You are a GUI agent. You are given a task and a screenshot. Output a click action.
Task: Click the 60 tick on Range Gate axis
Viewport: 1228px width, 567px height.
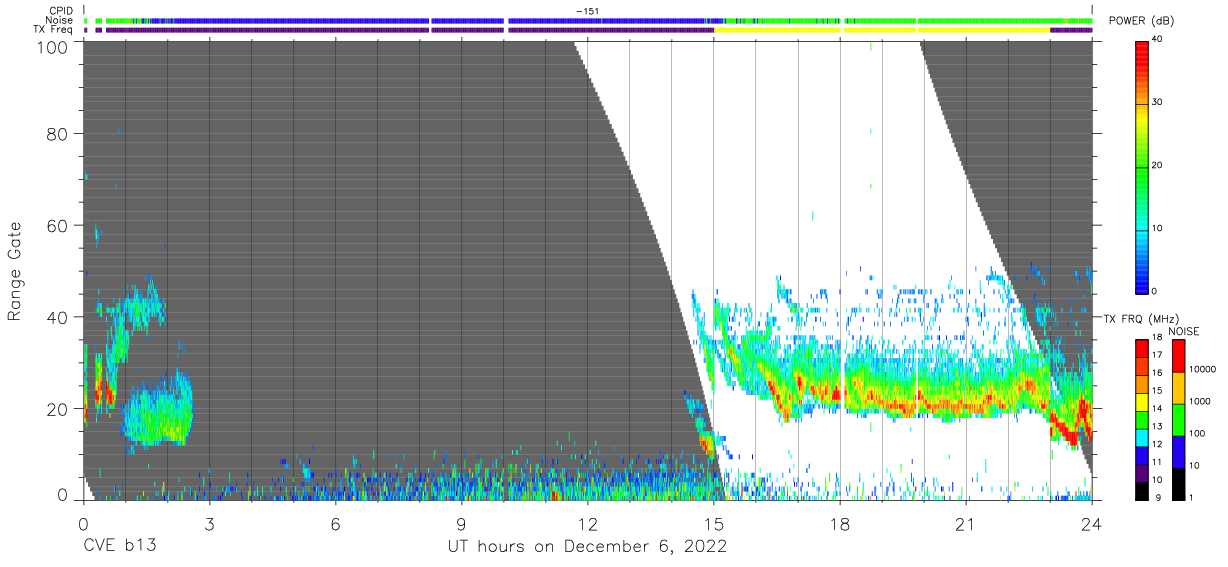(56, 226)
